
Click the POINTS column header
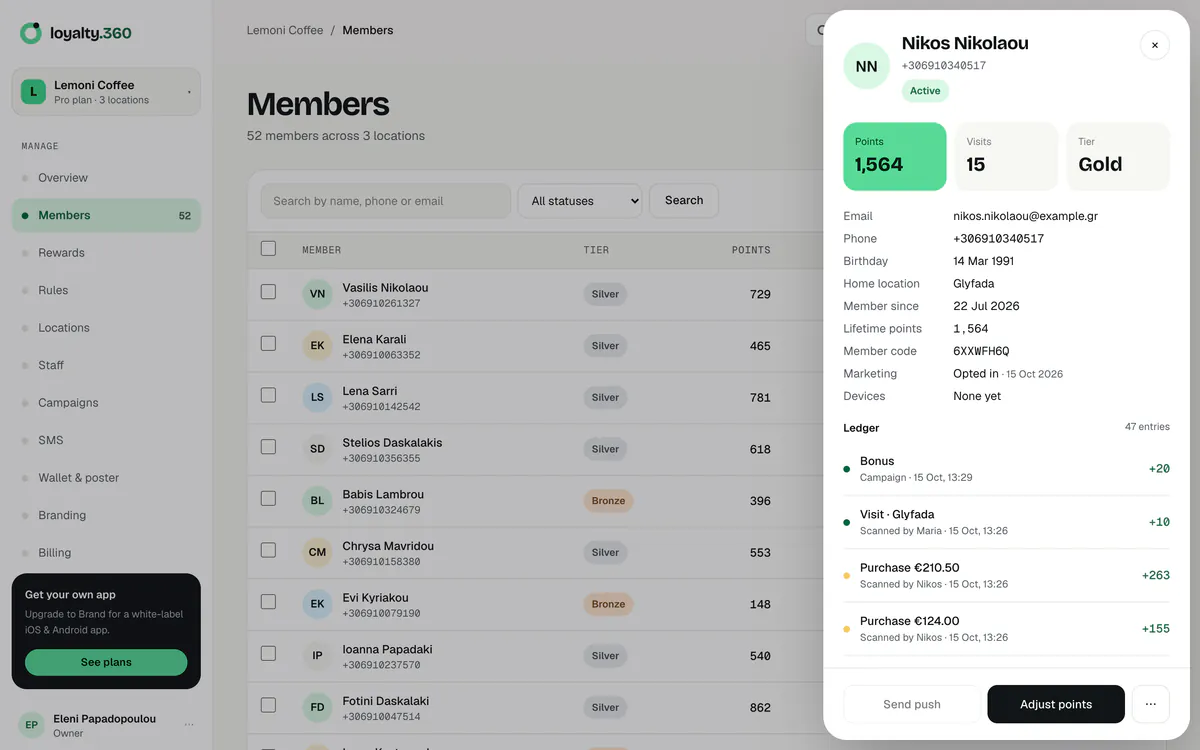click(751, 250)
